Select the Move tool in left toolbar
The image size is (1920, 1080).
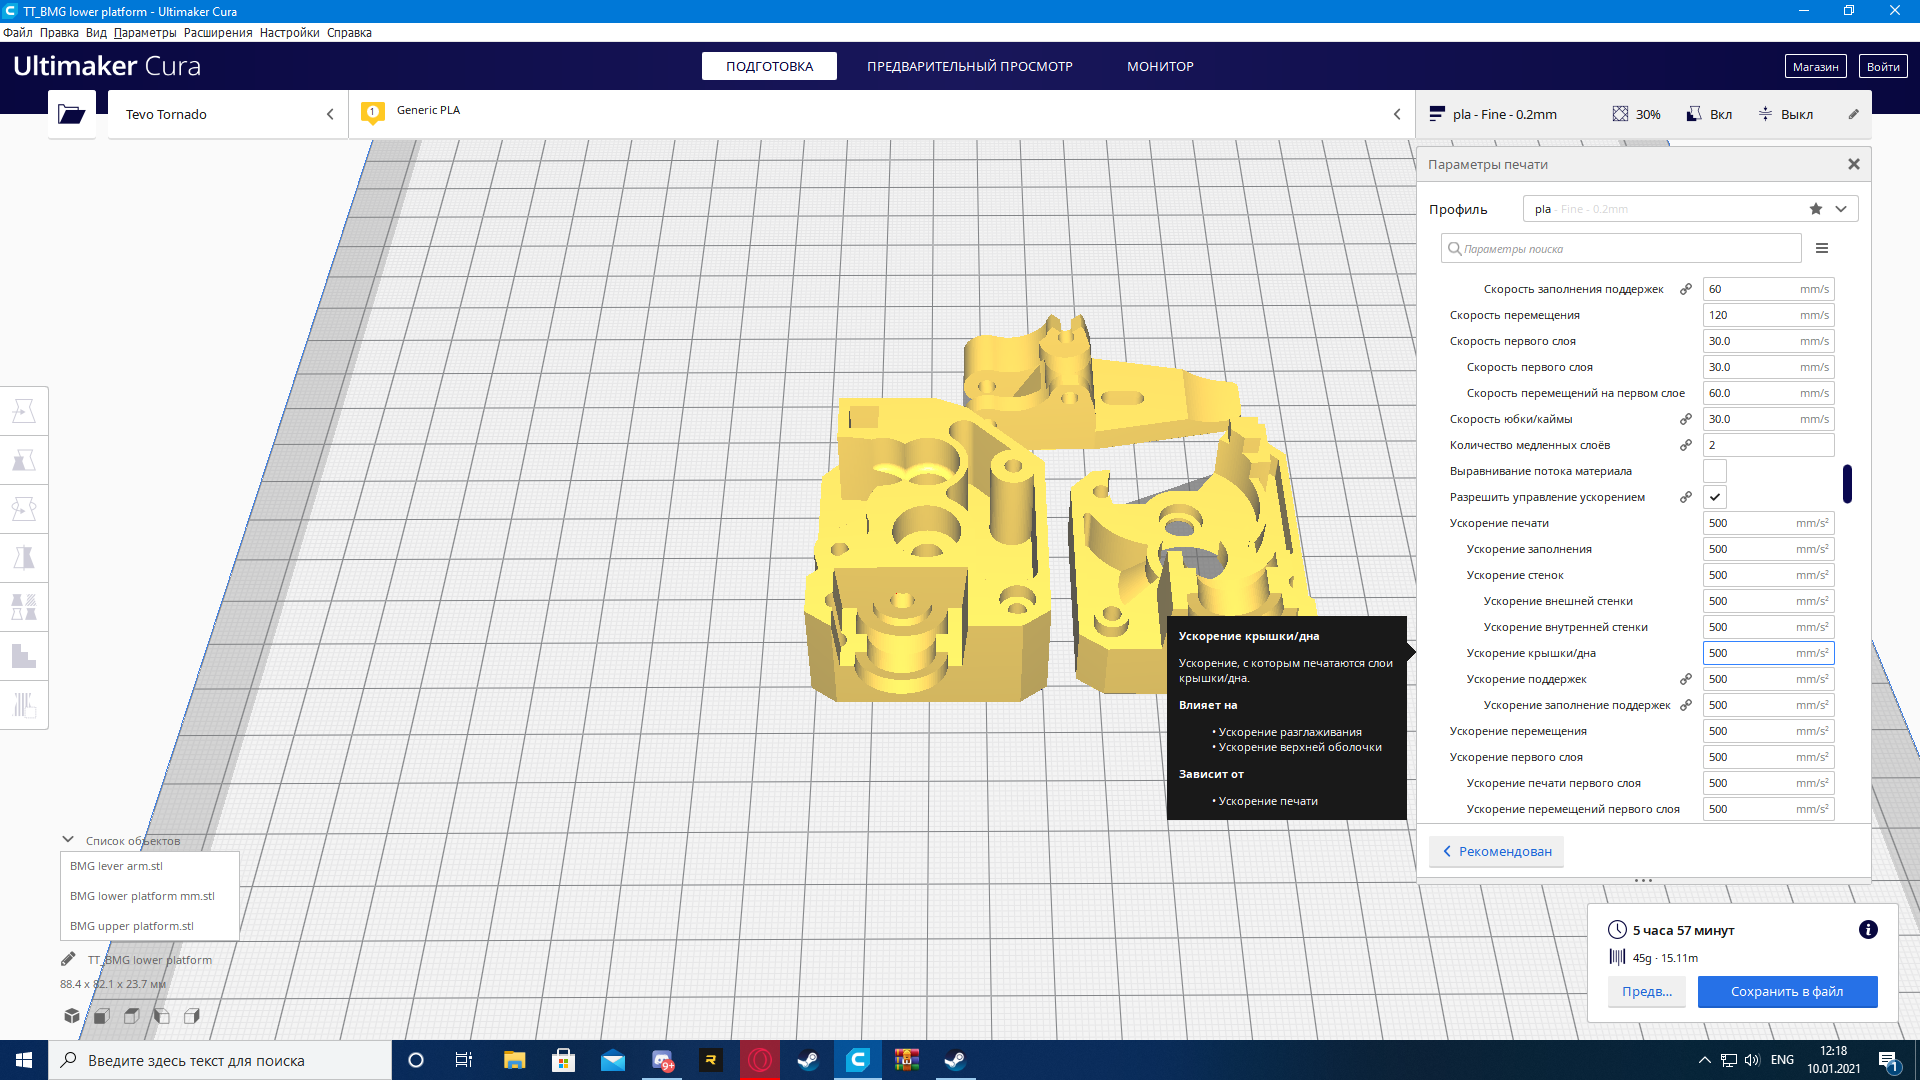click(x=24, y=411)
